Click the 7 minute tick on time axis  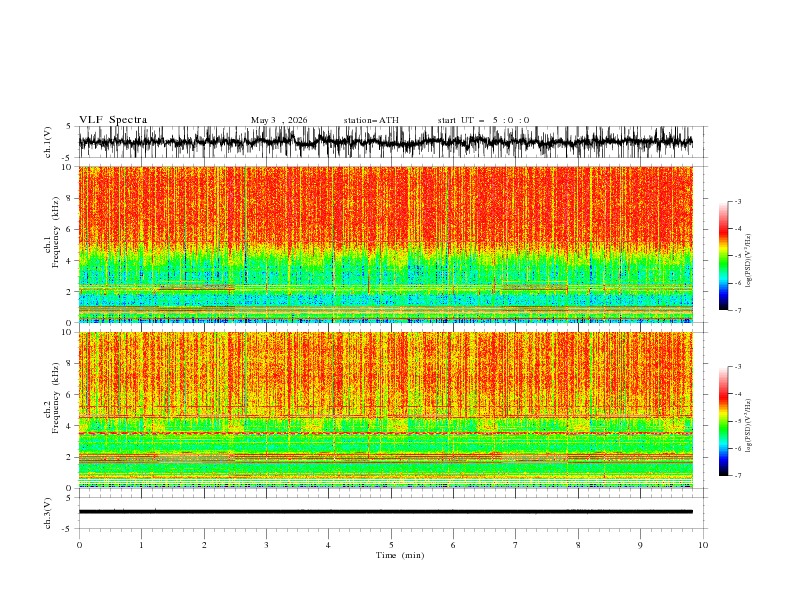point(516,545)
